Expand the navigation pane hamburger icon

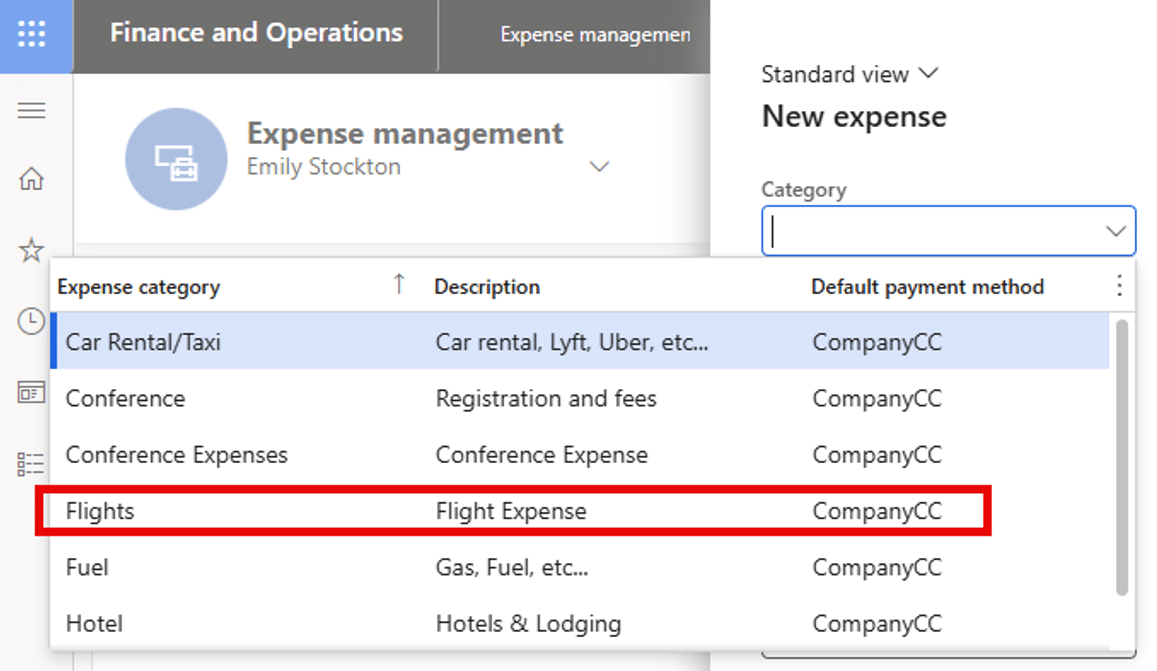32,110
